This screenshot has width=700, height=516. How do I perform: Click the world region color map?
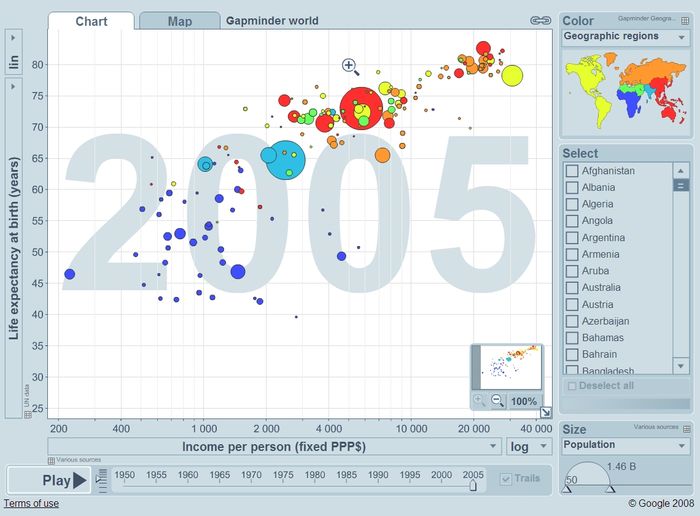625,92
